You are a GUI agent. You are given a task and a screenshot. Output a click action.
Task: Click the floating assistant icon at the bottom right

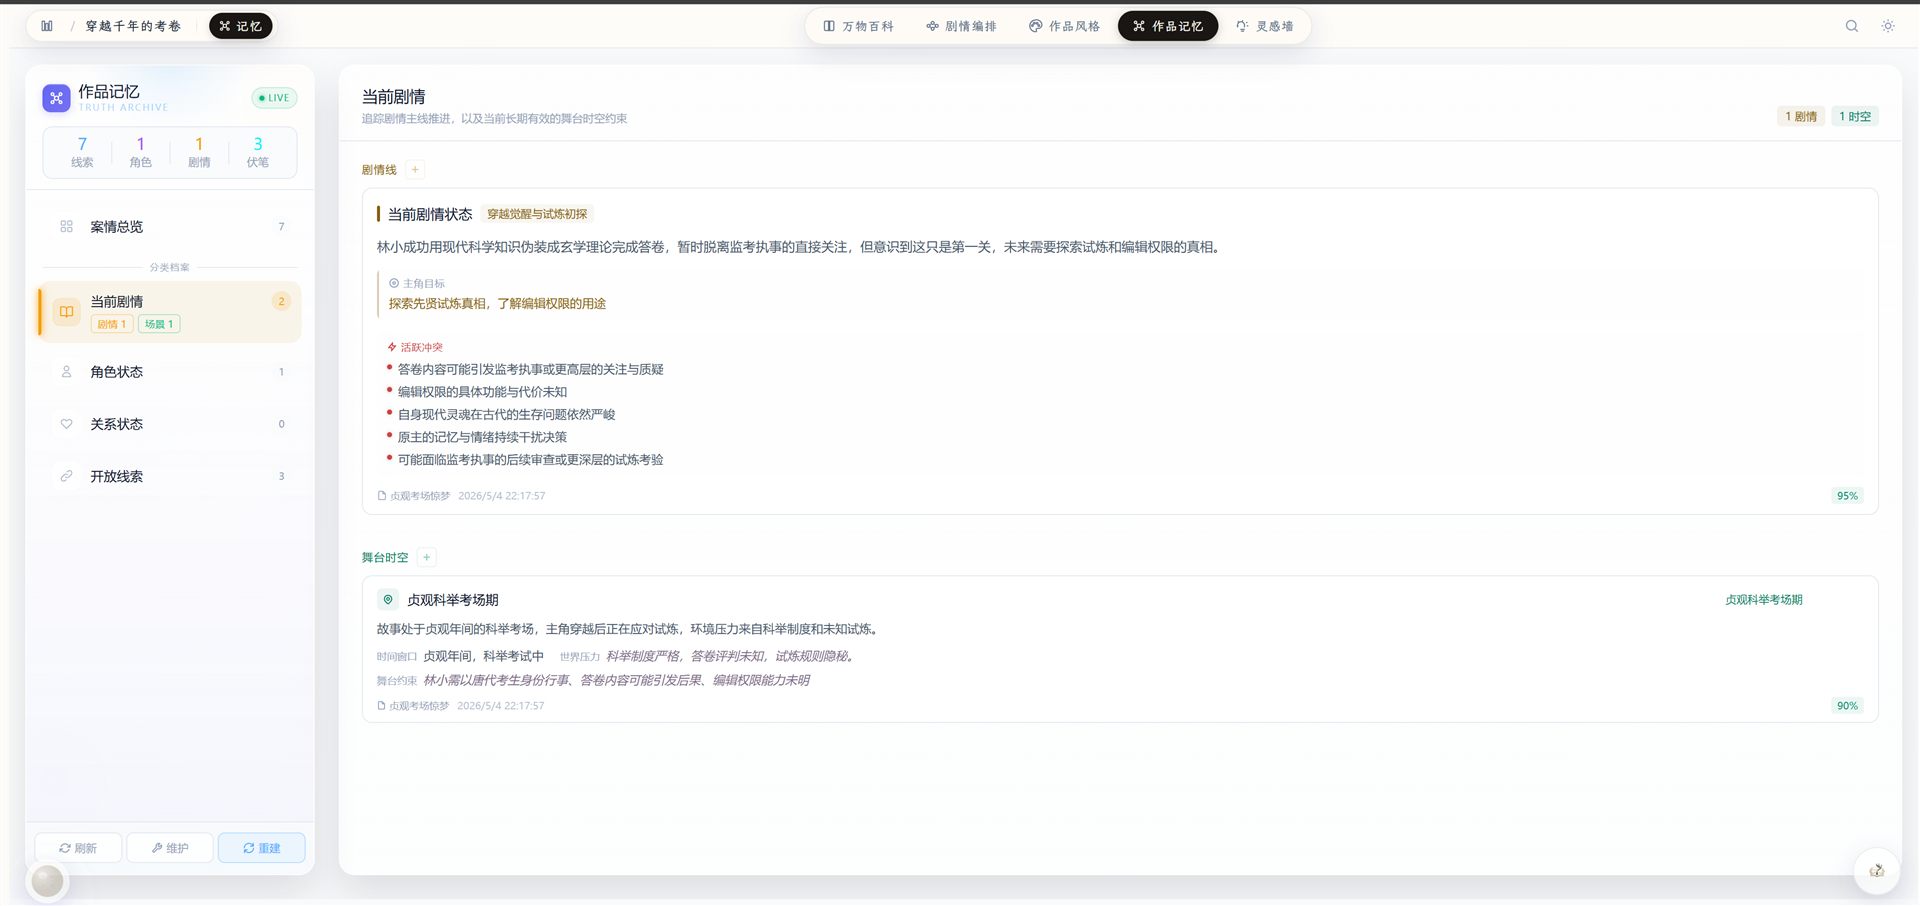point(1877,871)
